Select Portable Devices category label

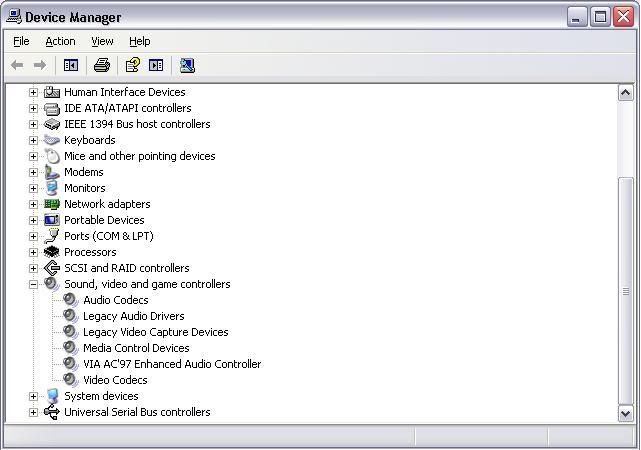[104, 220]
